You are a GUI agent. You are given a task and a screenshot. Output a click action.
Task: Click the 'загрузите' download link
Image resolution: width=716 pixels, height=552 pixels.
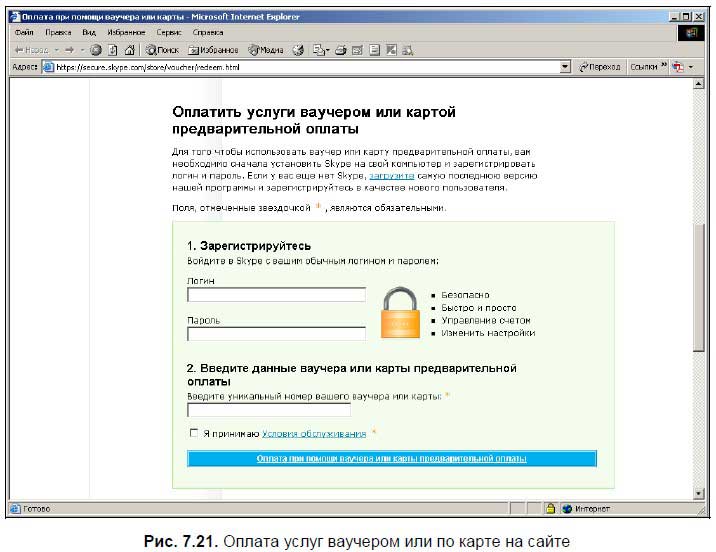click(x=392, y=174)
